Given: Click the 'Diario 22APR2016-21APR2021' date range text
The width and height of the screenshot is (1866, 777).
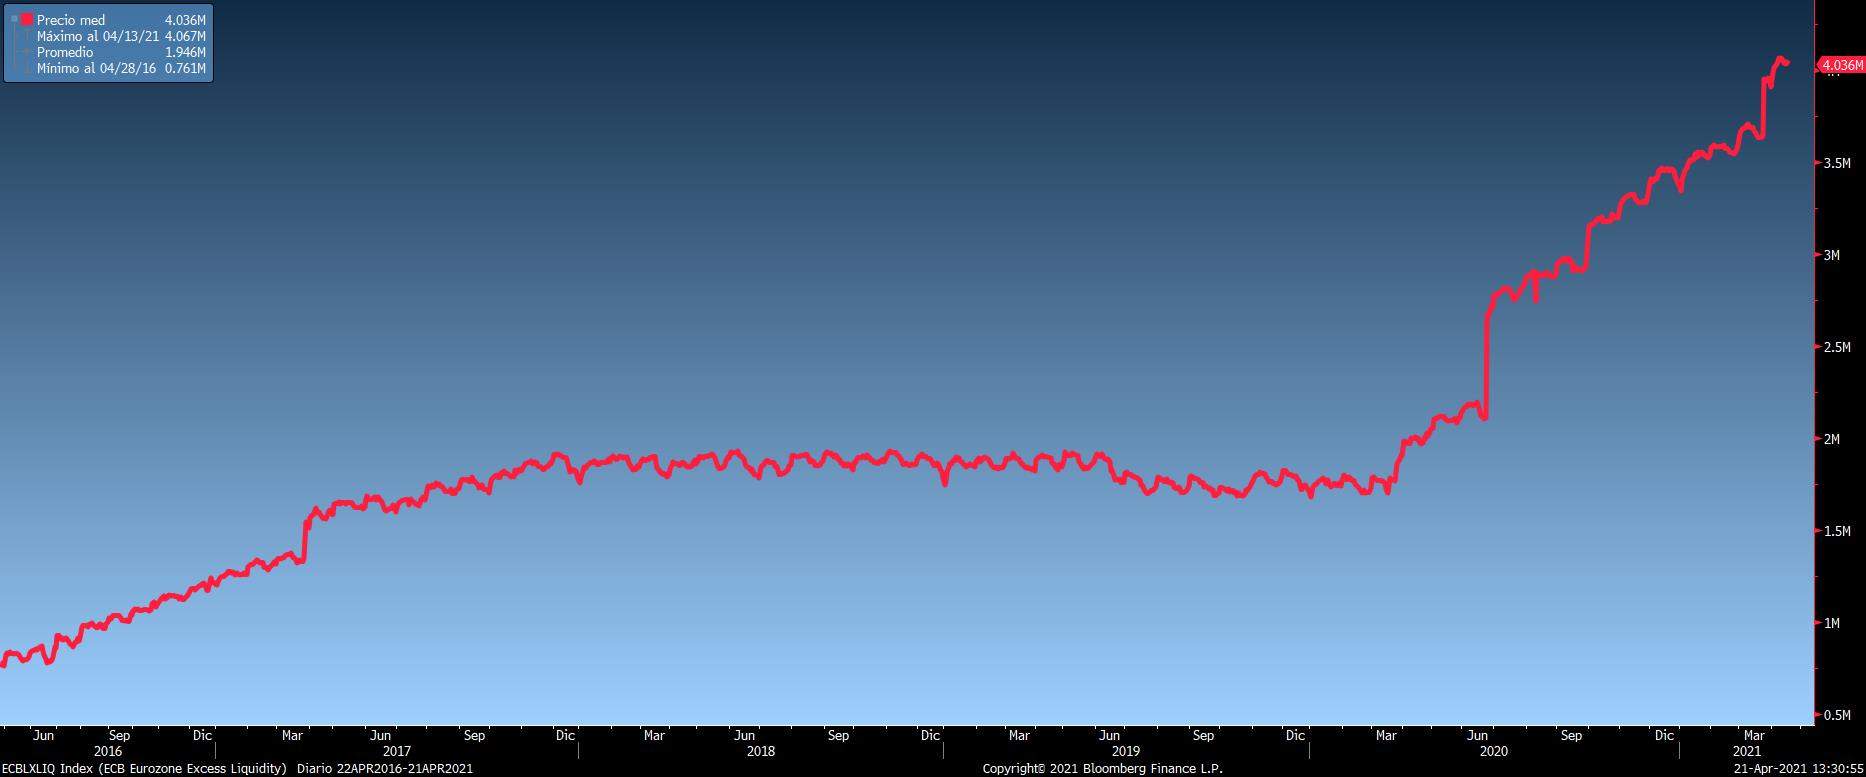Looking at the screenshot, I should click(x=385, y=769).
